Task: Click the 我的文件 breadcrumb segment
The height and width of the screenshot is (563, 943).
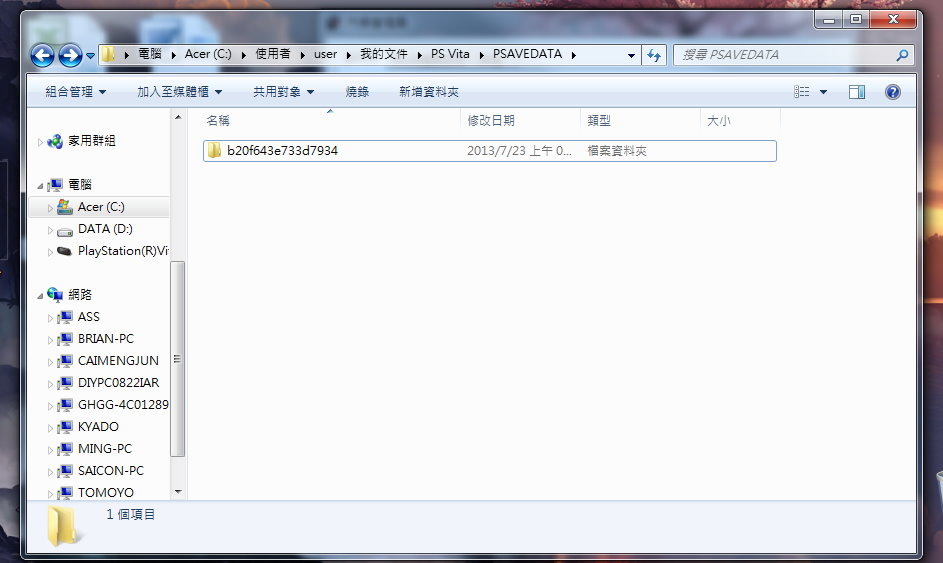Action: [x=384, y=54]
